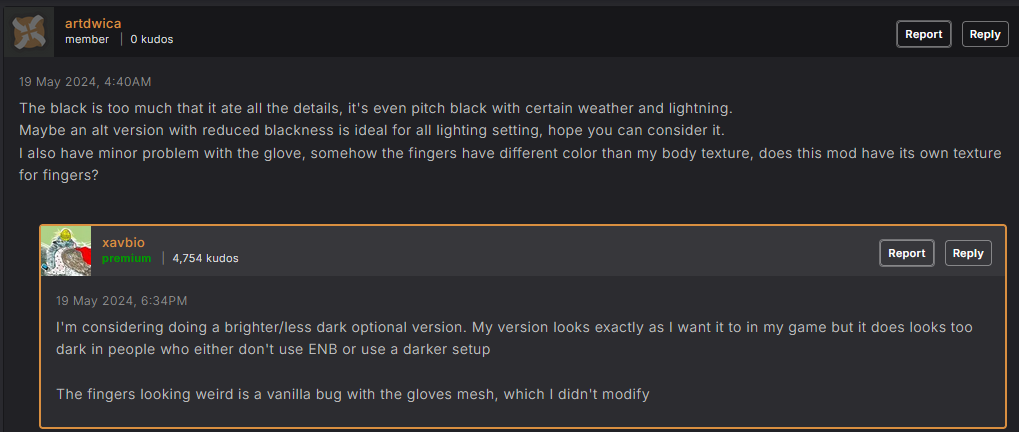
Task: Click the 4,754 kudos count
Action: tap(205, 258)
